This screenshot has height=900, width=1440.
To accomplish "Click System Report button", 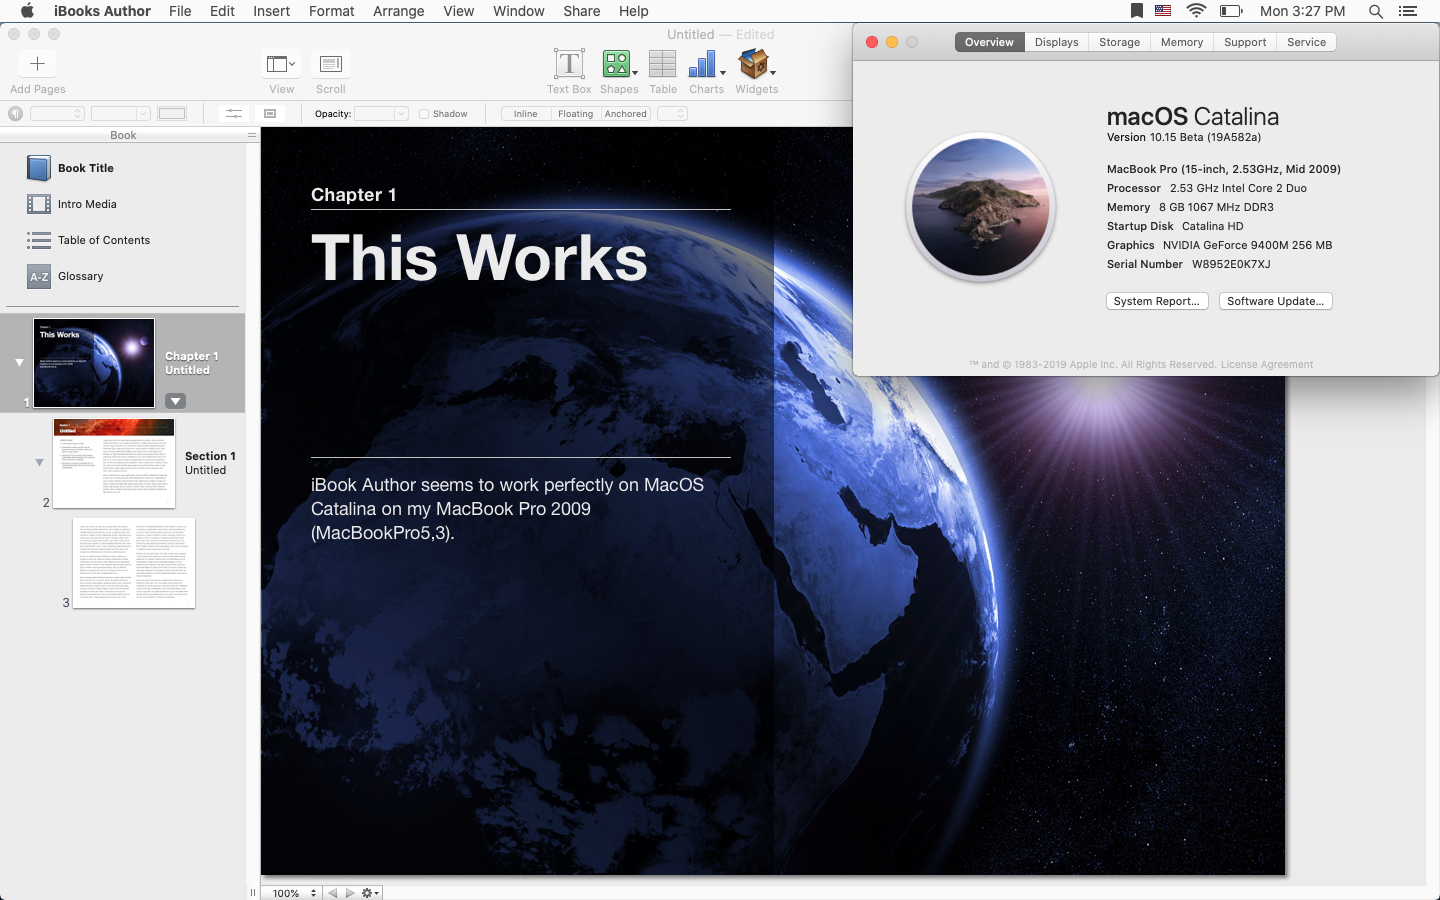I will coord(1157,301).
